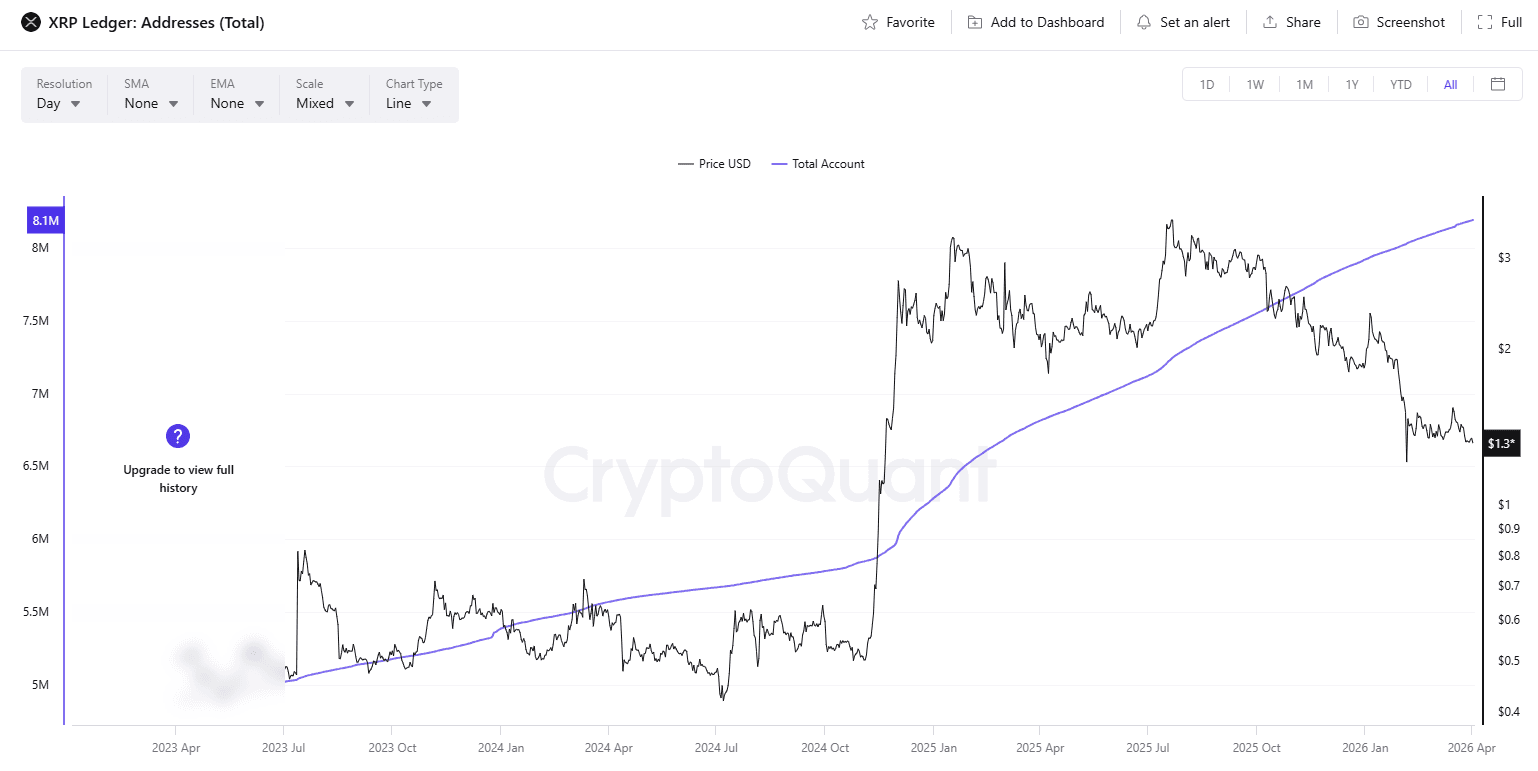Expand the Resolution Day dropdown

pos(59,103)
